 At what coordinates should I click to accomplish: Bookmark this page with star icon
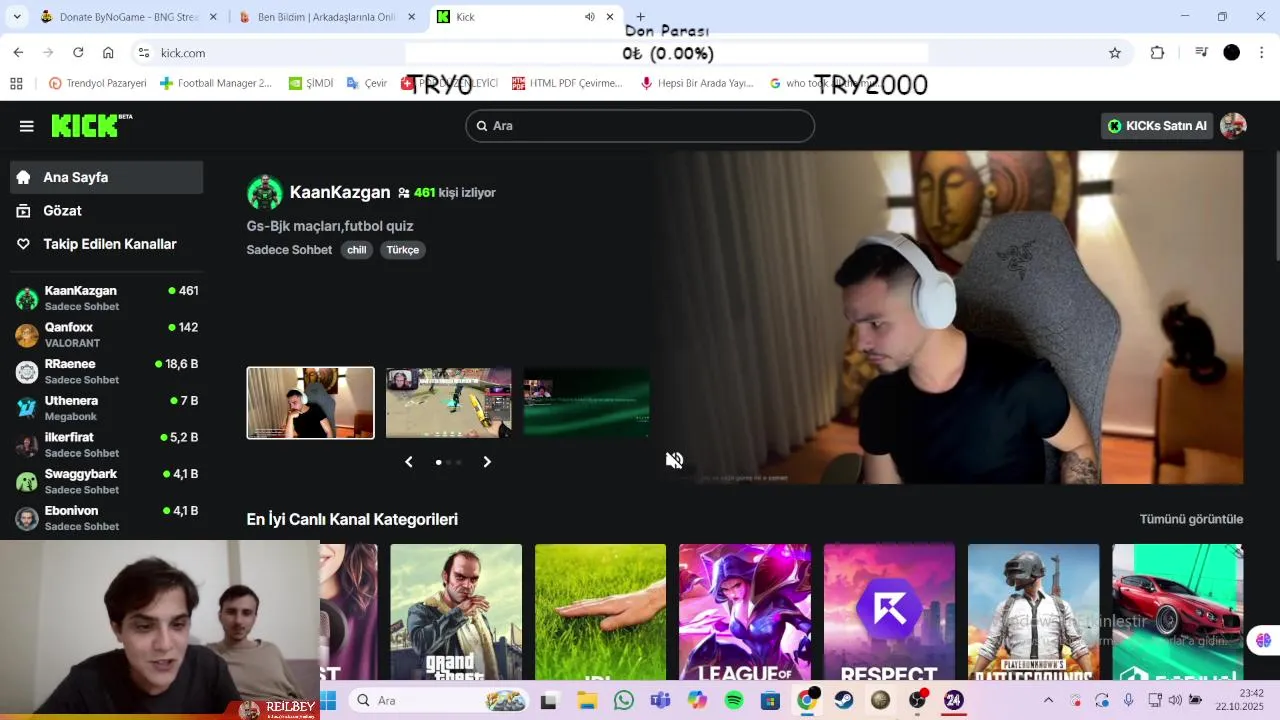tap(1115, 53)
